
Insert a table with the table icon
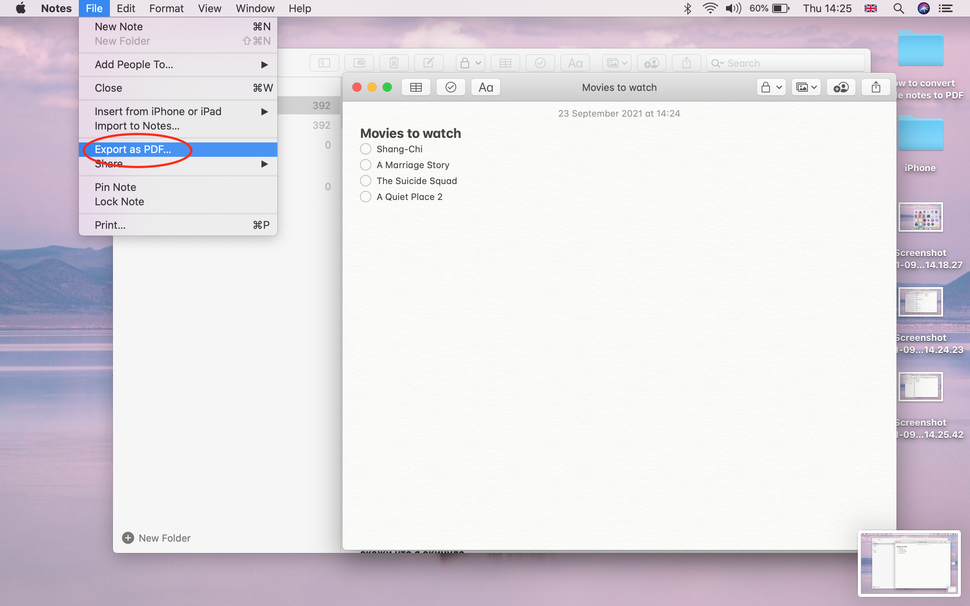click(x=415, y=87)
